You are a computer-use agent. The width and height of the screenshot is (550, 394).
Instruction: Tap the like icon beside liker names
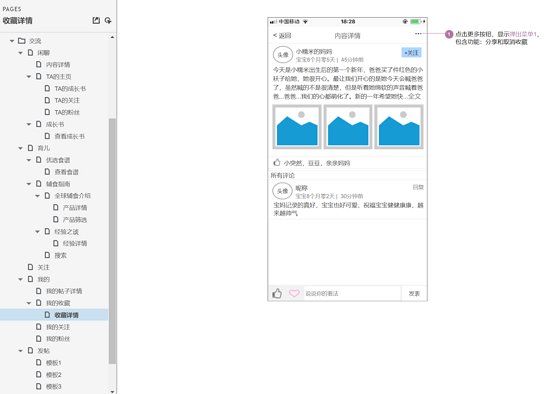[277, 162]
